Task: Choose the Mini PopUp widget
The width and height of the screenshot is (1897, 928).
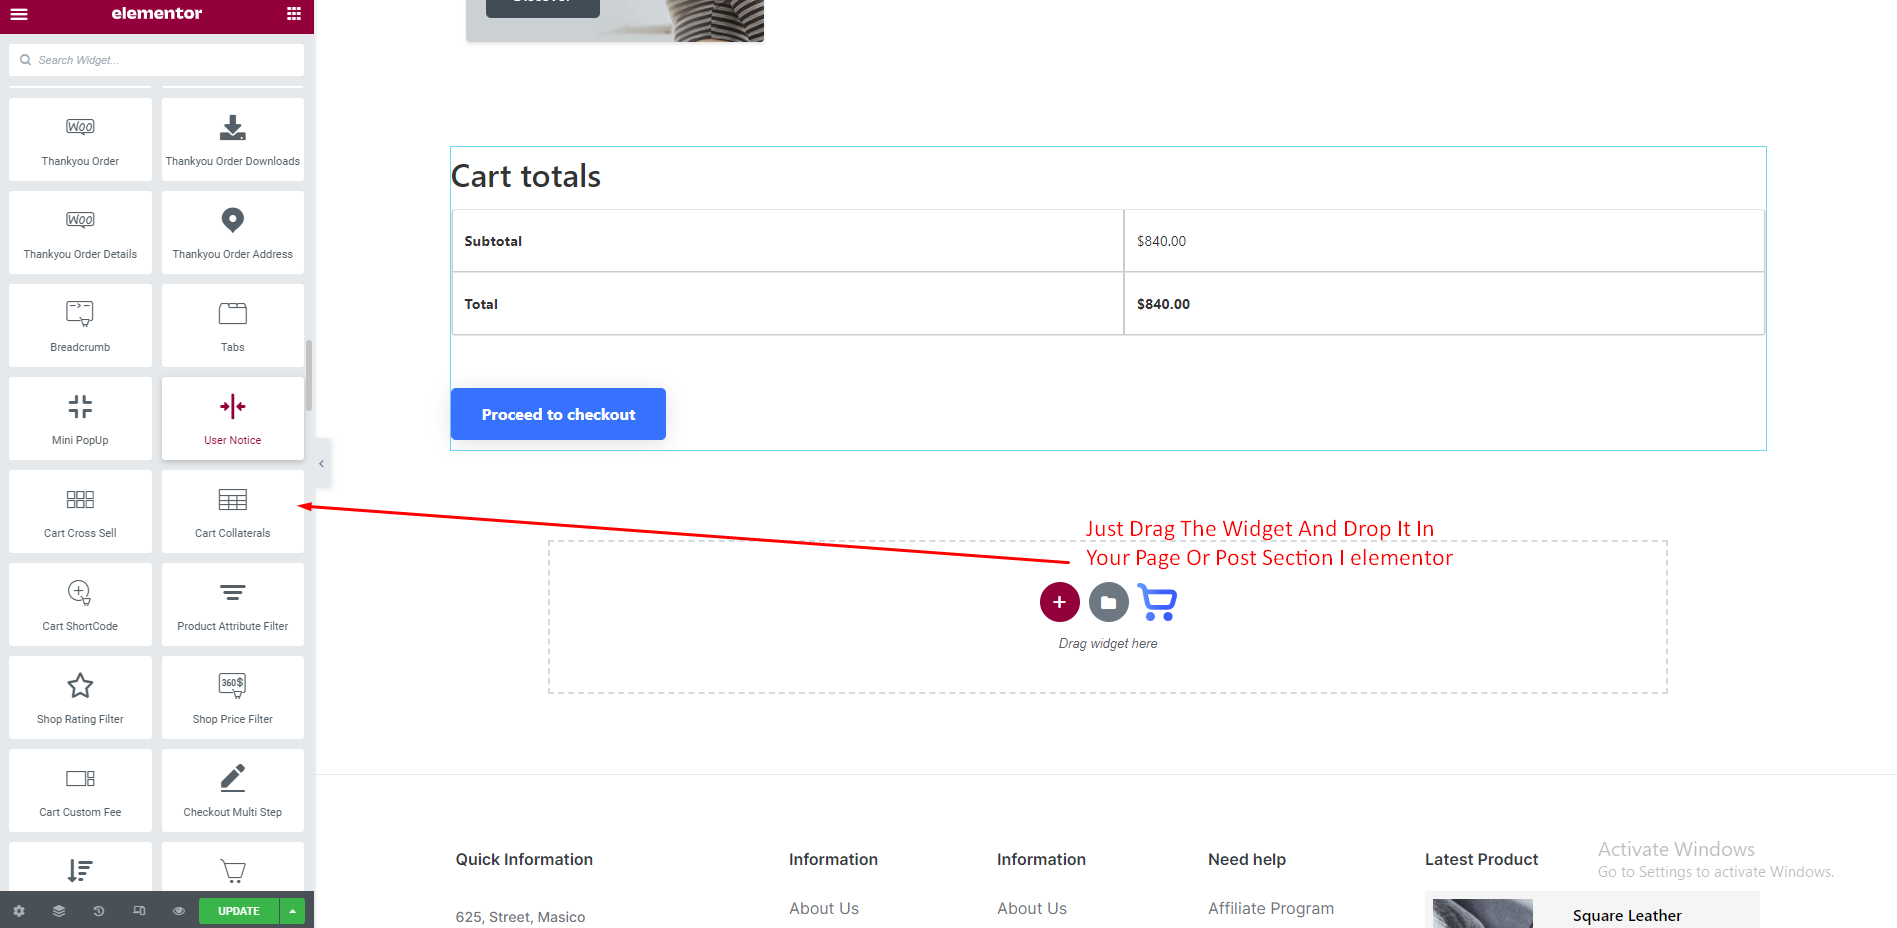Action: (x=80, y=418)
